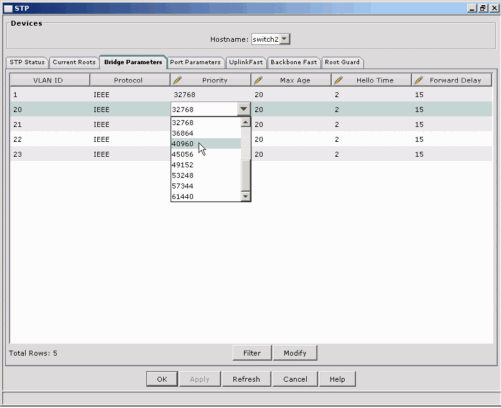Select the VLAN ID 23 cell
Image resolution: width=501 pixels, height=408 pixels.
pos(50,154)
